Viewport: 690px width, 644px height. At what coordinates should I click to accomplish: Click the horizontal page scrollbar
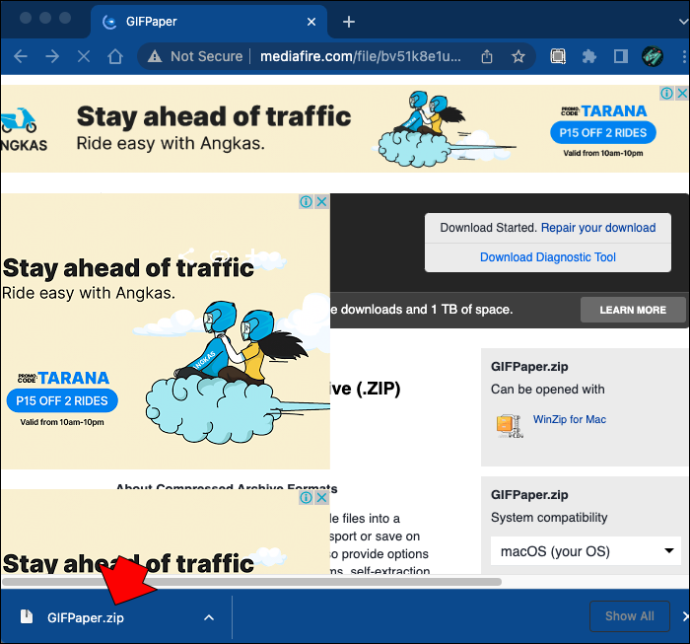pyautogui.click(x=252, y=582)
